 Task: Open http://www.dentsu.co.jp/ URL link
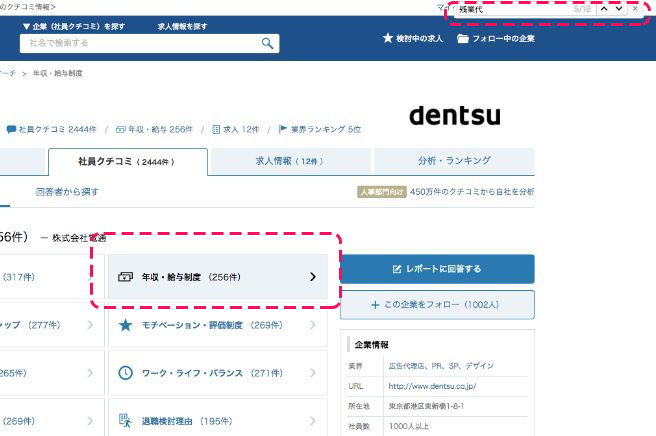(x=432, y=386)
